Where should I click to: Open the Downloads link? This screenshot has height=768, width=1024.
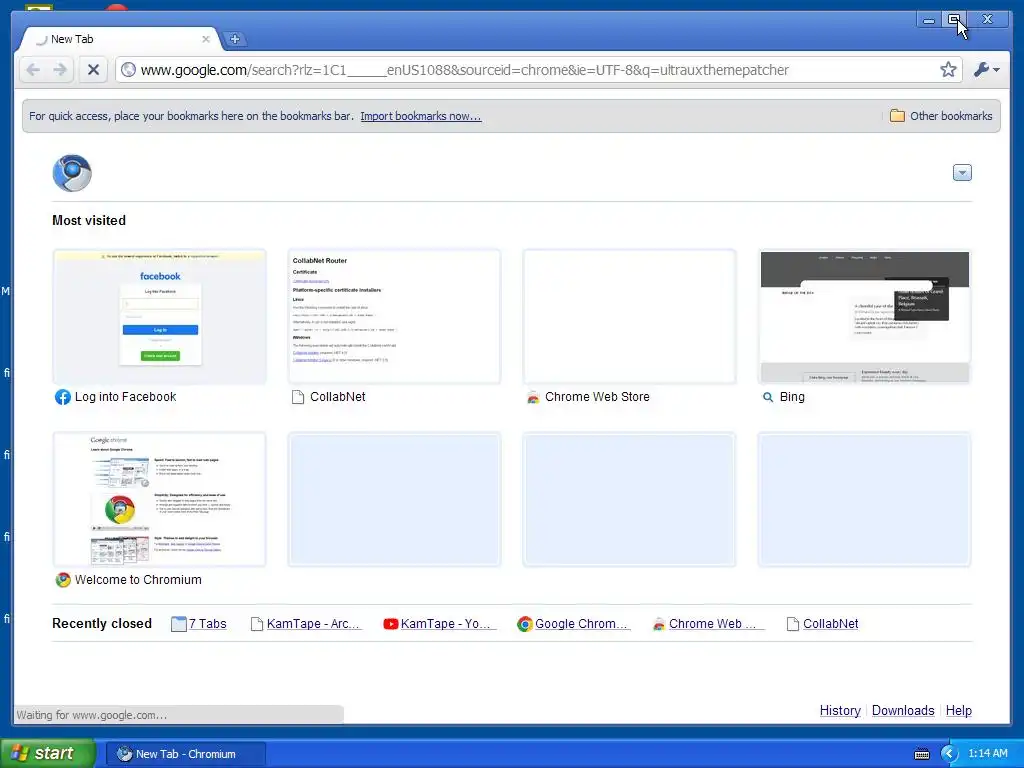pos(903,711)
